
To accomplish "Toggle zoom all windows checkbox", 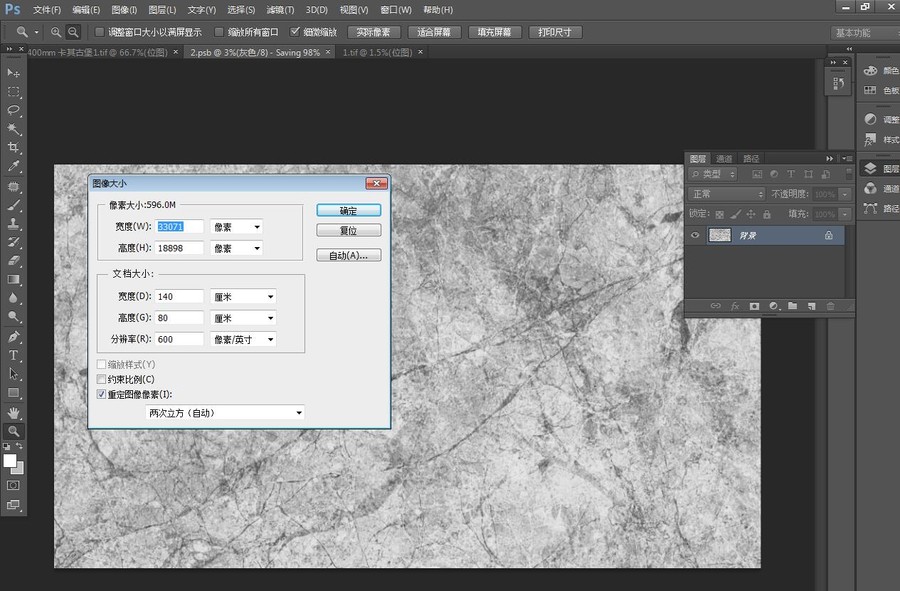I will tap(219, 32).
